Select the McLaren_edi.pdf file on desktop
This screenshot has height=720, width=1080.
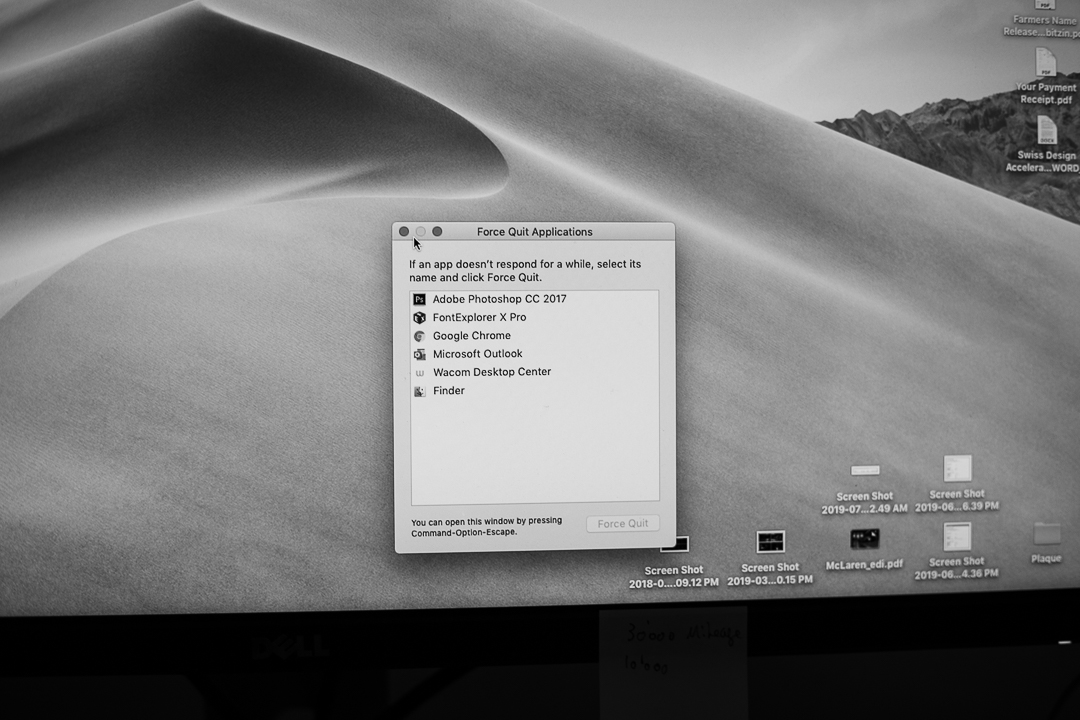864,548
